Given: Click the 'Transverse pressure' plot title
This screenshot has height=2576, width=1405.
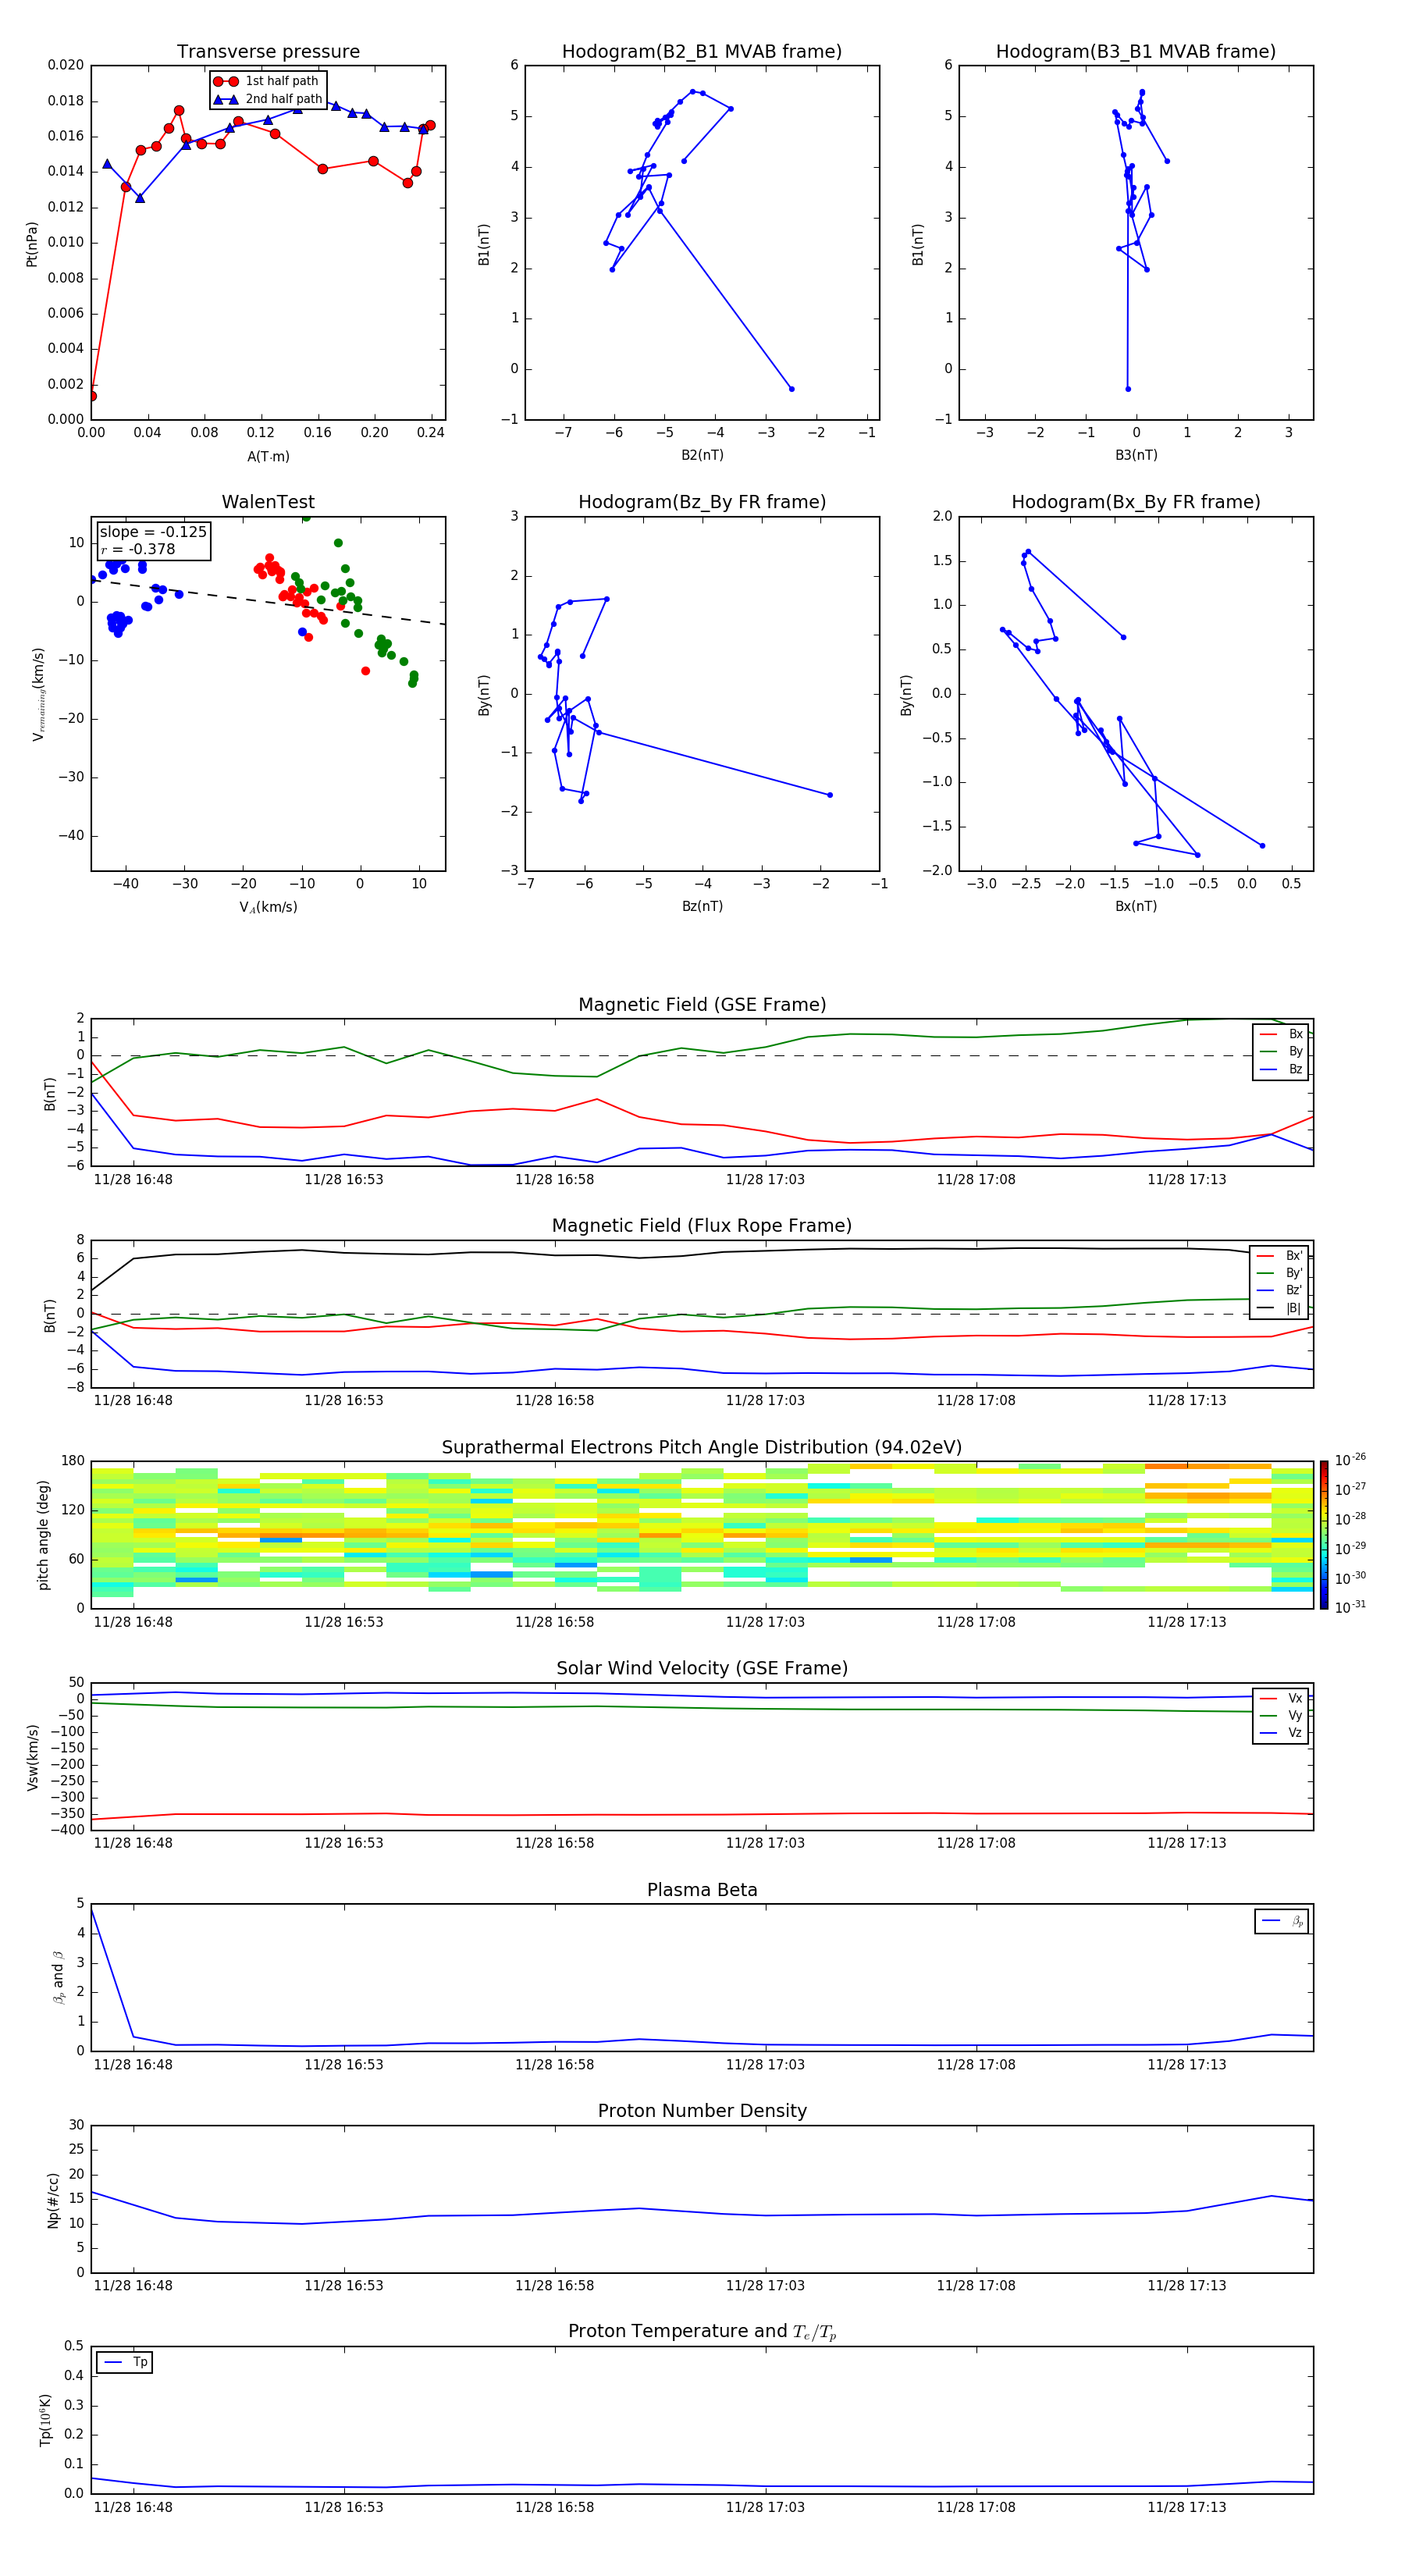Looking at the screenshot, I should click(268, 52).
